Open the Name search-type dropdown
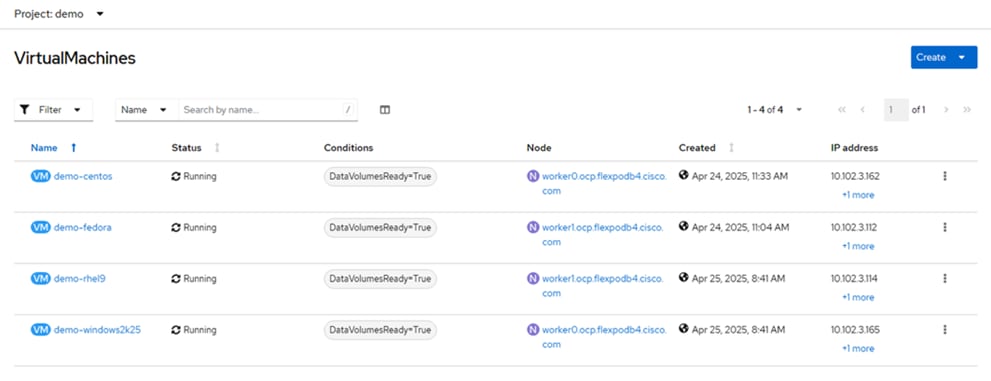The width and height of the screenshot is (991, 381). tap(144, 110)
